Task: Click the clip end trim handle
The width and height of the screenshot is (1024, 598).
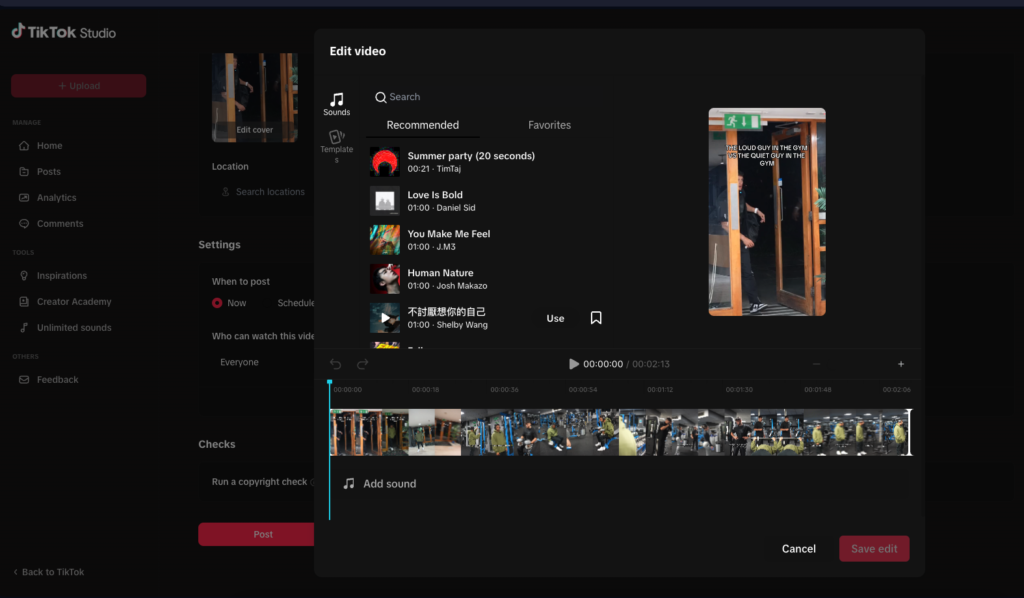Action: pos(909,432)
